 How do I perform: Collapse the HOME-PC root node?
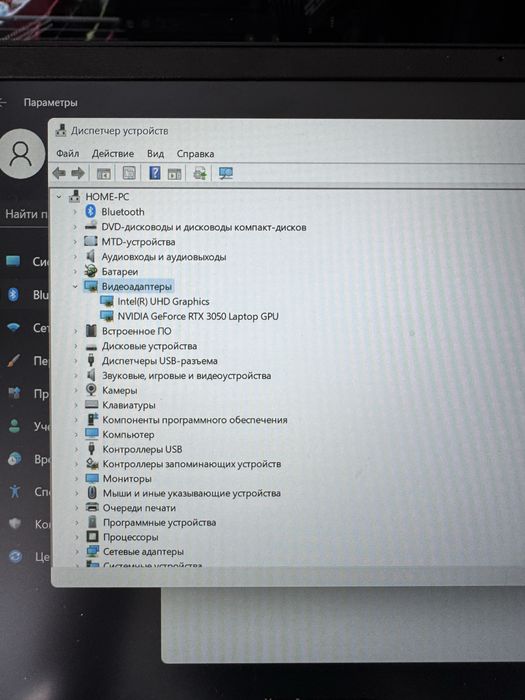click(x=59, y=196)
